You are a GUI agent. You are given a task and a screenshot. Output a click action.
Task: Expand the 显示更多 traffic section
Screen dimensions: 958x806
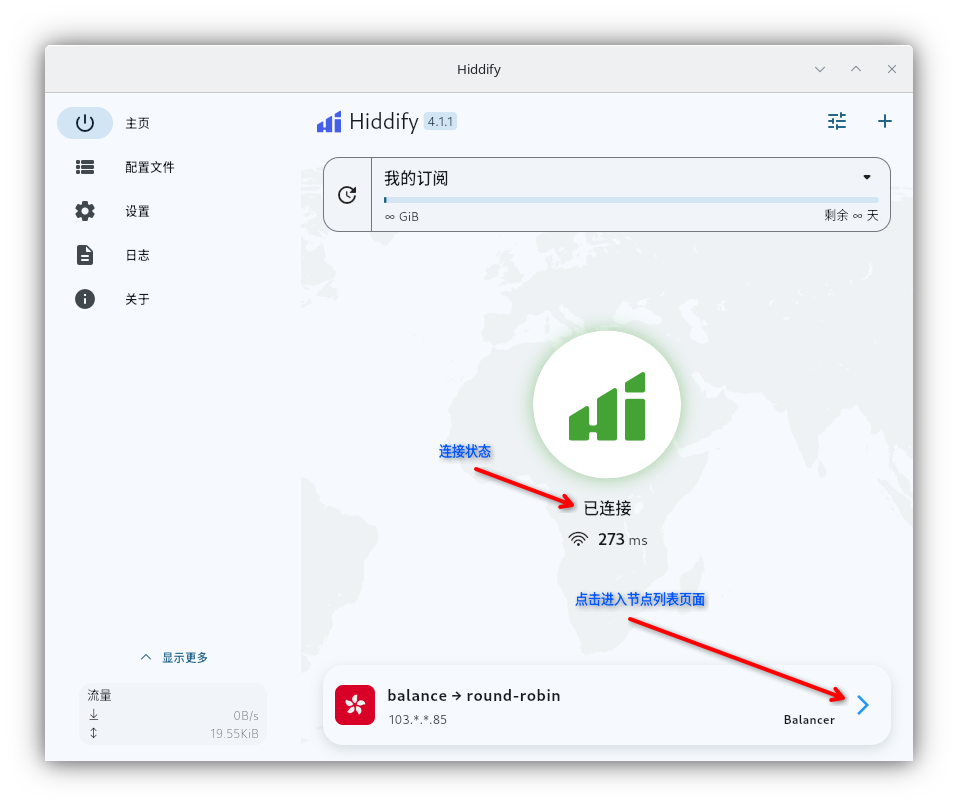tap(174, 657)
